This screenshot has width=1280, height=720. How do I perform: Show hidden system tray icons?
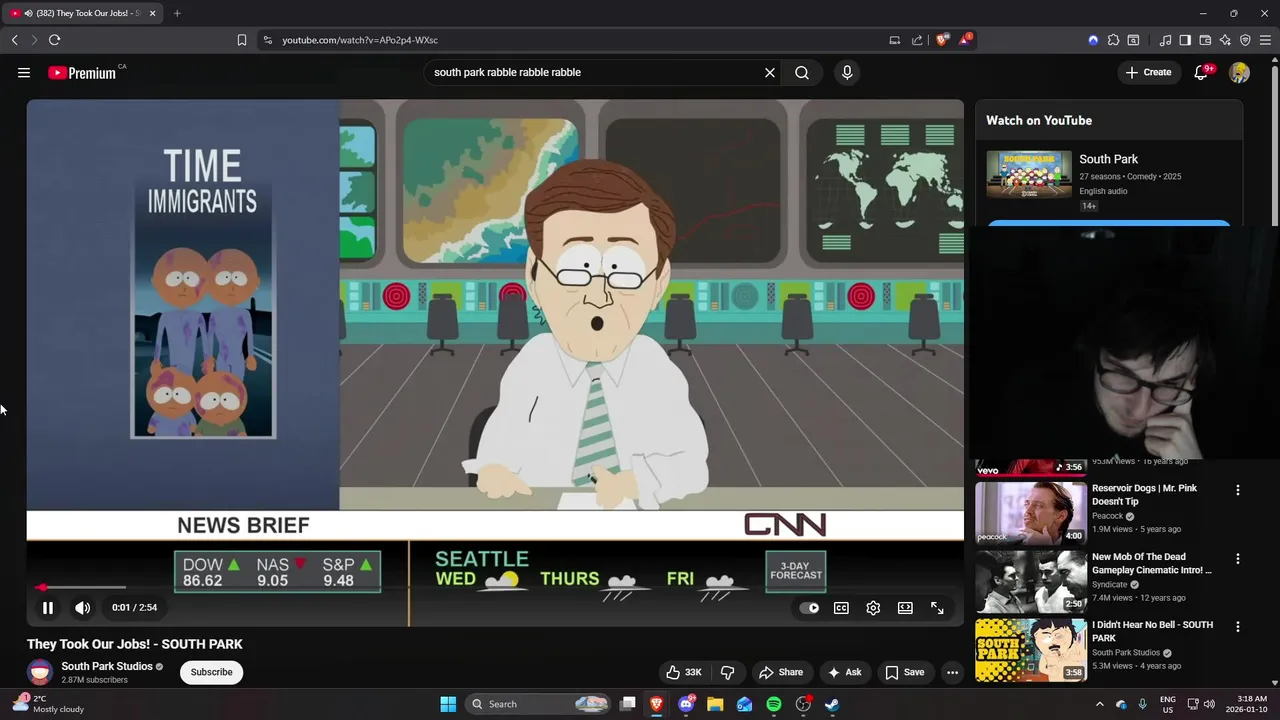coord(1100,704)
